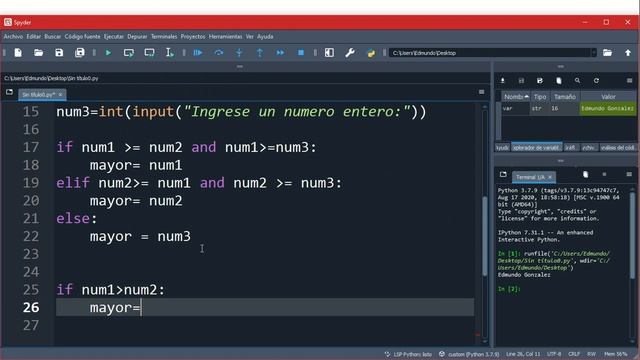Run selection or current line icon

click(169, 53)
